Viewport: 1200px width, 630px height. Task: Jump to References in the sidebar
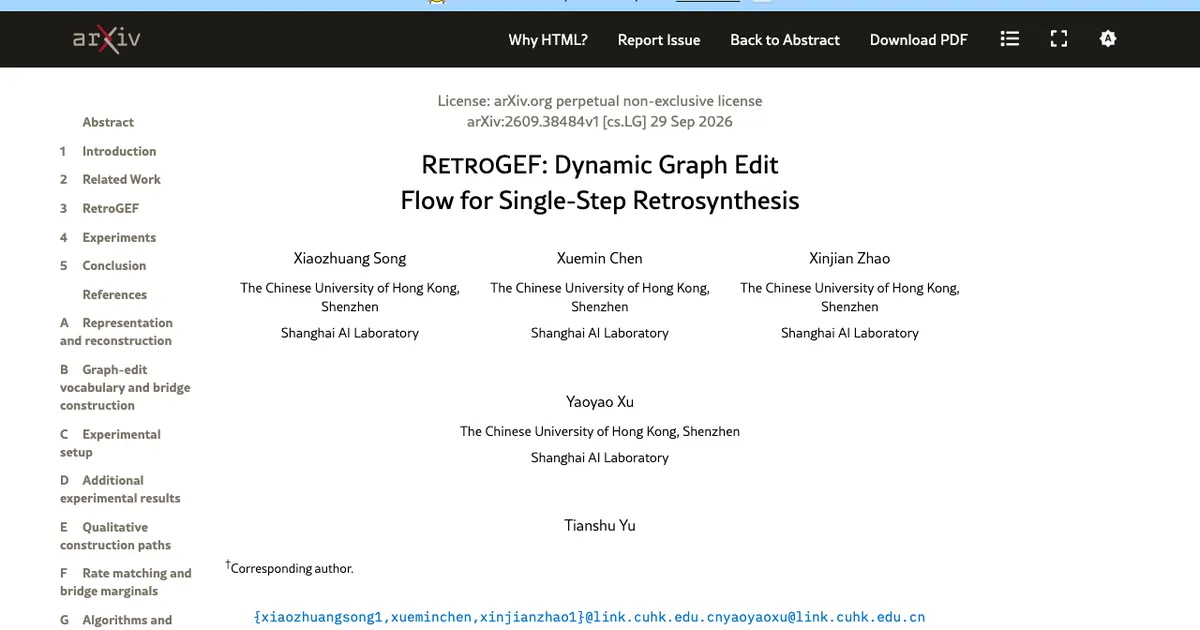pos(114,294)
